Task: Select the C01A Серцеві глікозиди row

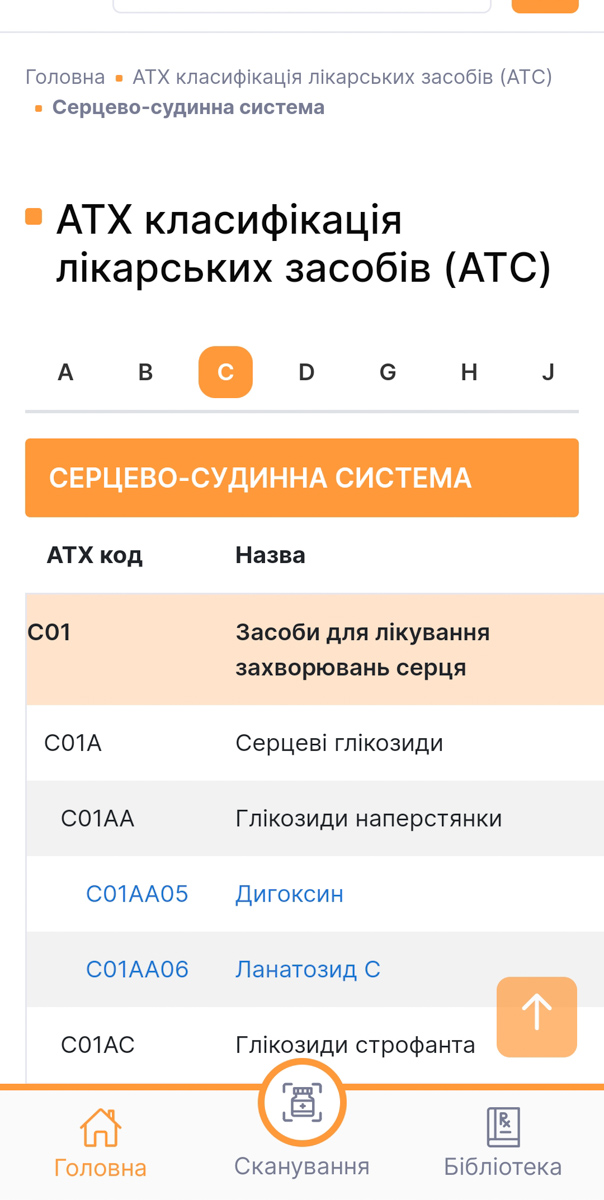Action: point(315,743)
